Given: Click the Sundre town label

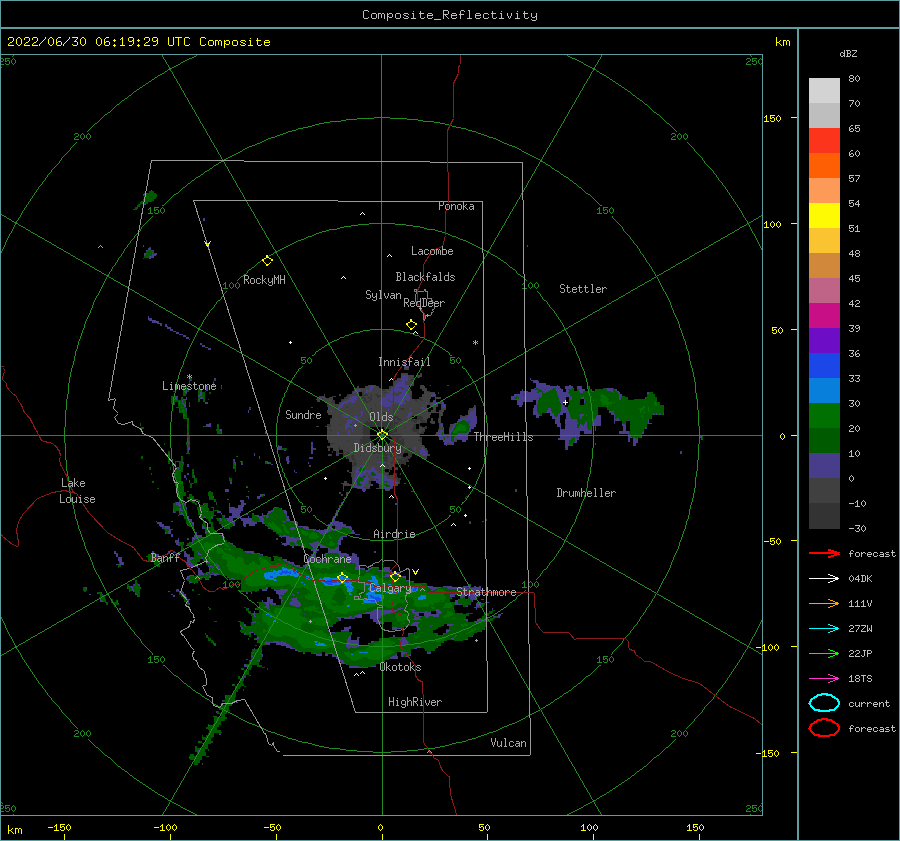Looking at the screenshot, I should point(304,414).
